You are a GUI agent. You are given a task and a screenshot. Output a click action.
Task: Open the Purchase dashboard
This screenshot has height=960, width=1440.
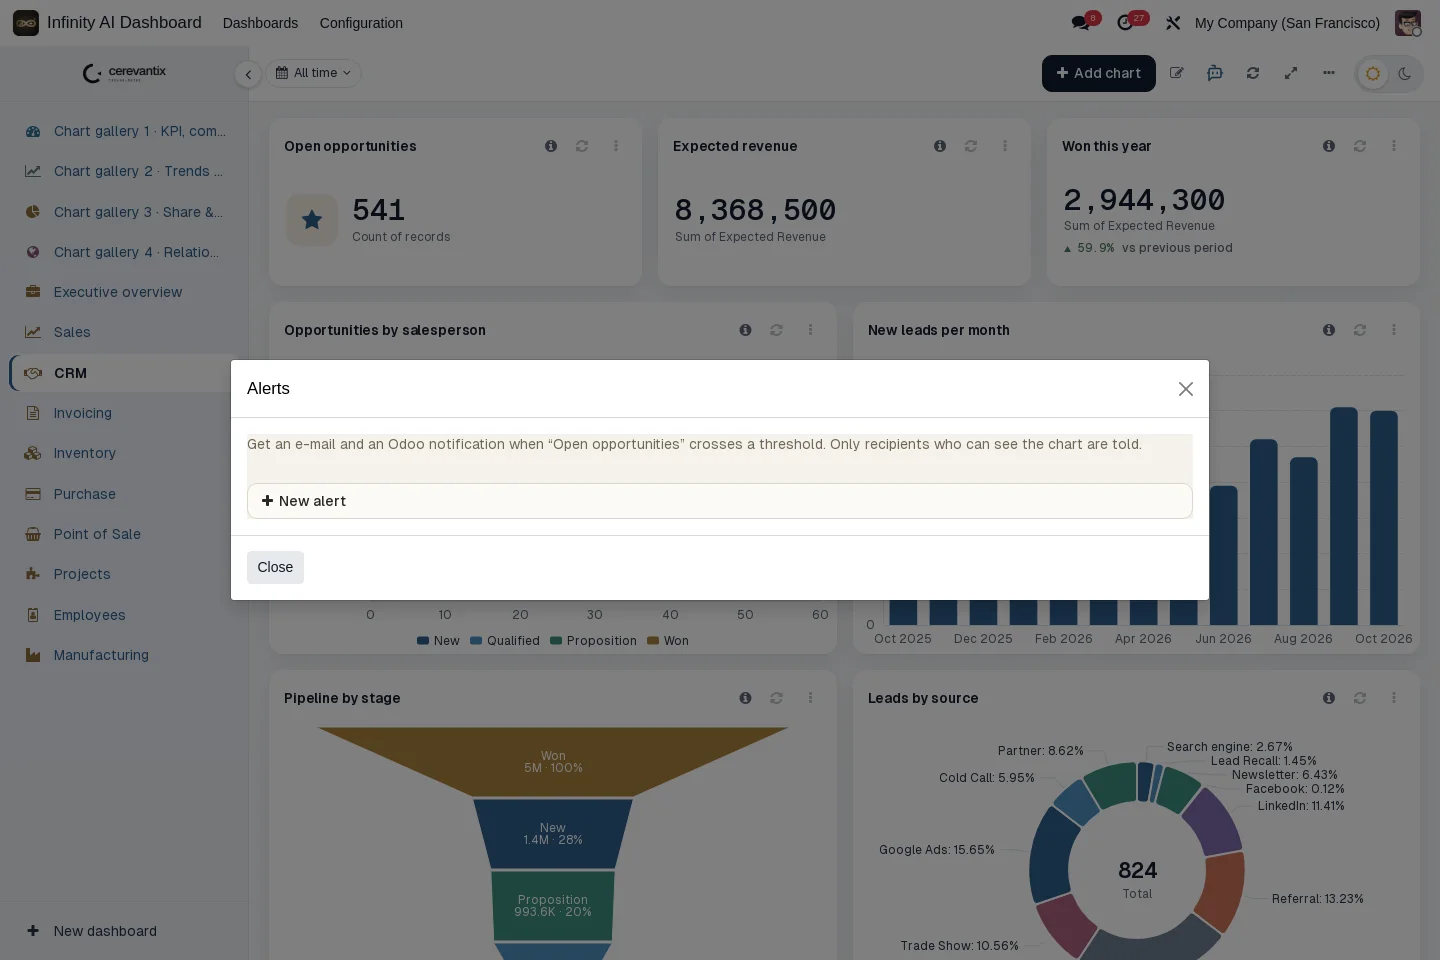pyautogui.click(x=125, y=494)
